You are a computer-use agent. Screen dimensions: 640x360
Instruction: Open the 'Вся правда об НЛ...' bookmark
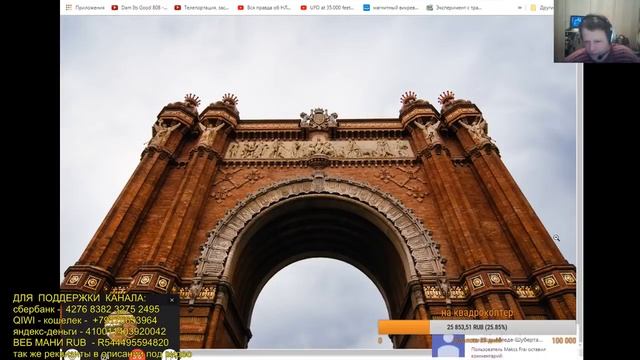click(264, 7)
